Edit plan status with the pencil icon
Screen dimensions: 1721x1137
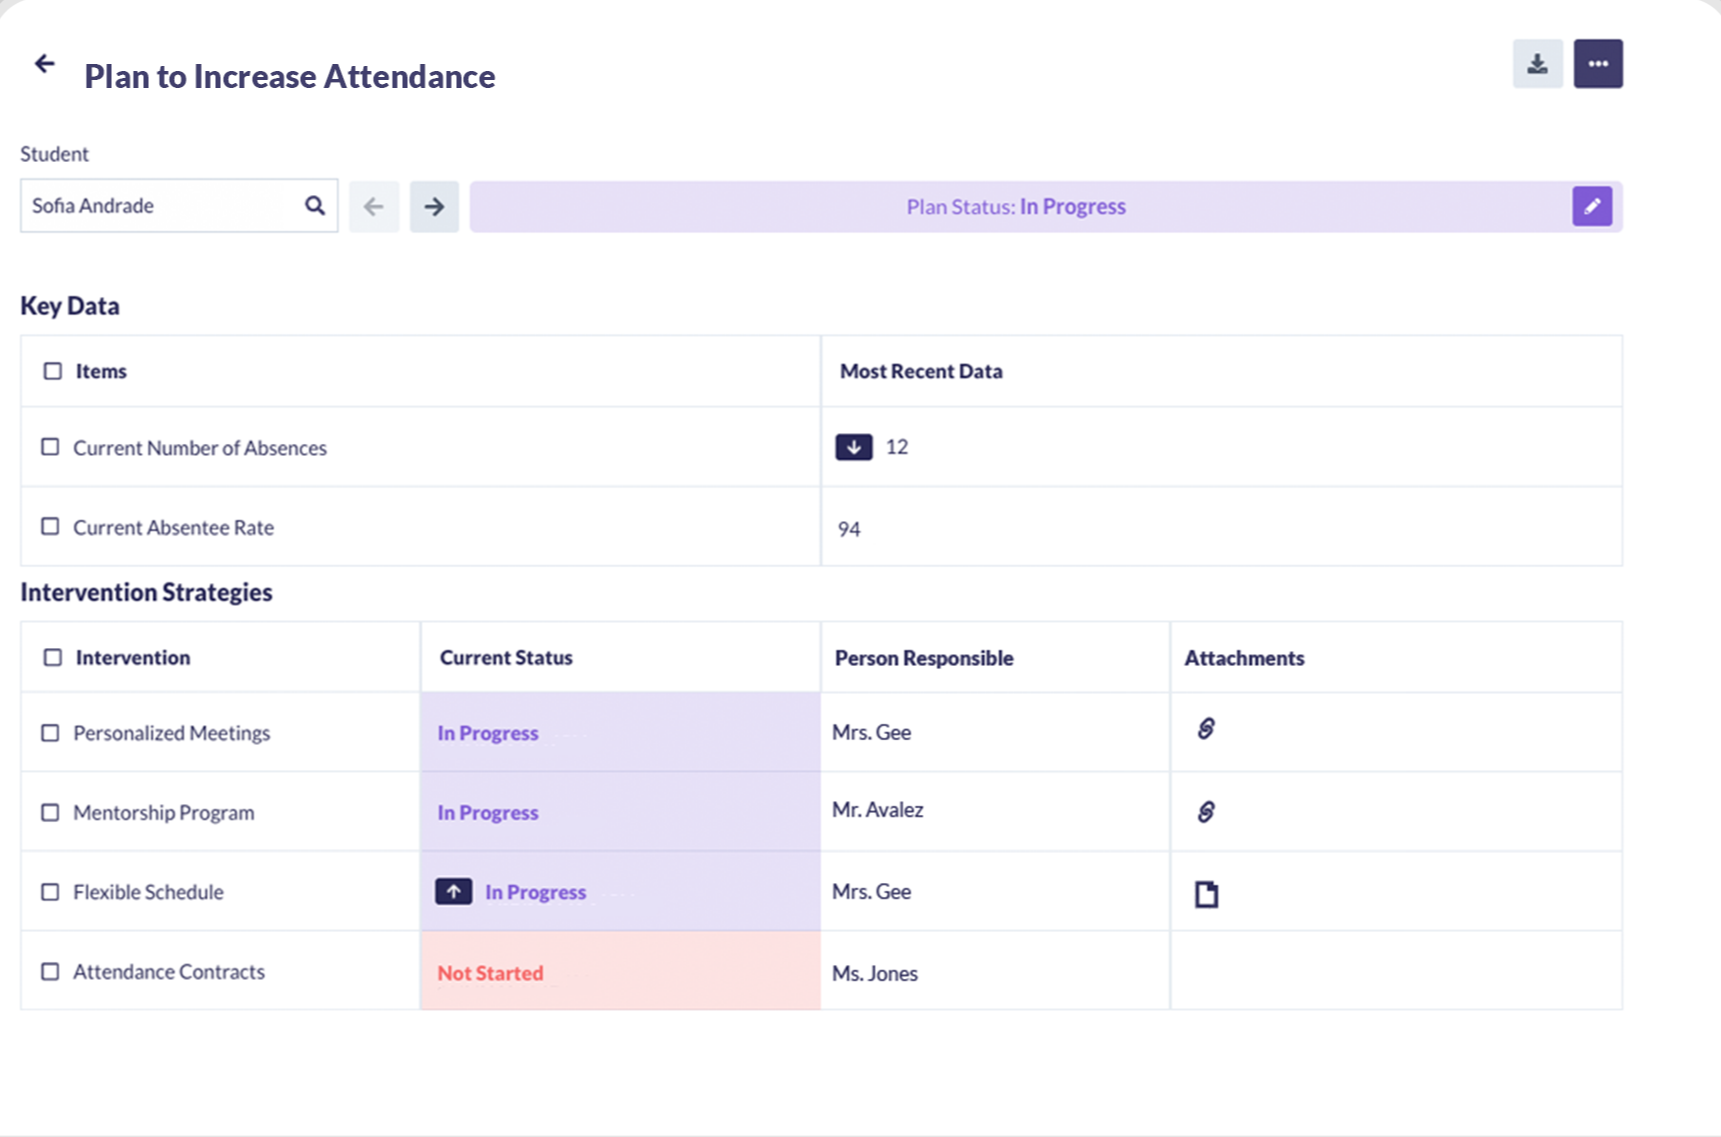(1591, 207)
